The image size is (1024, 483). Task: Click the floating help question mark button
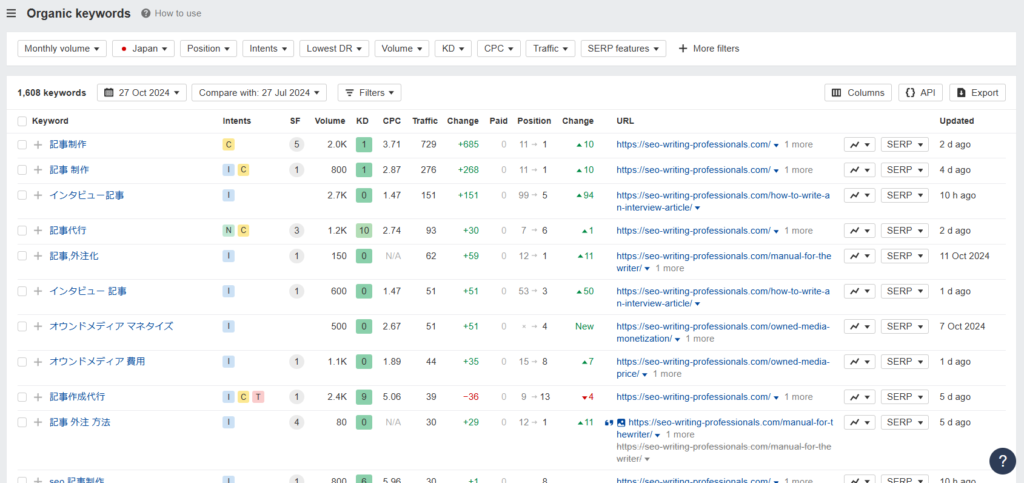1002,460
